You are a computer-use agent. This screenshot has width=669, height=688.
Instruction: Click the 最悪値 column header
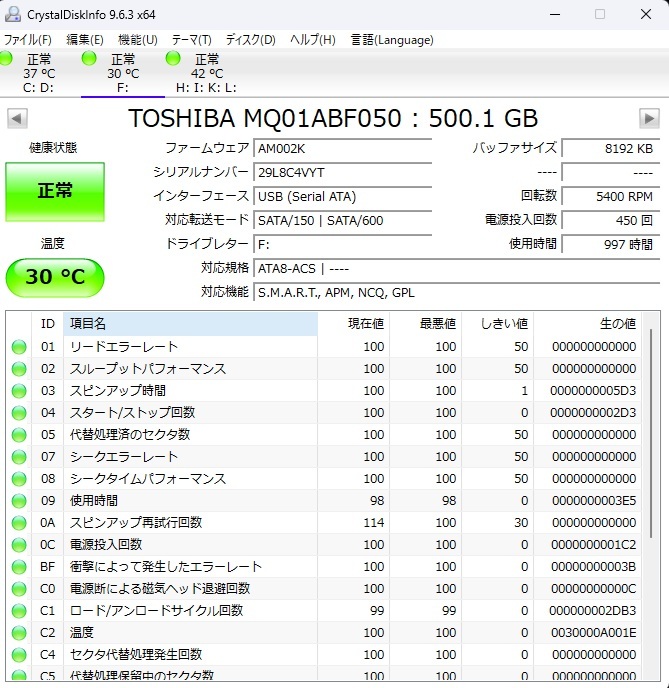426,324
